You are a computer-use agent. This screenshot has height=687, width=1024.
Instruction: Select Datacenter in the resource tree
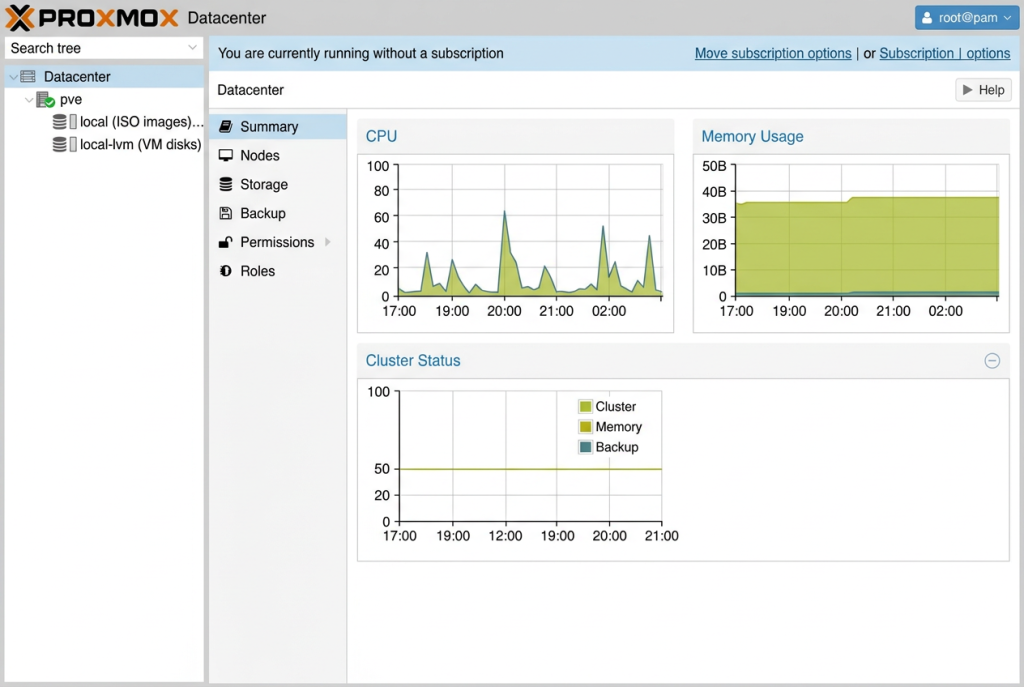pyautogui.click(x=104, y=76)
